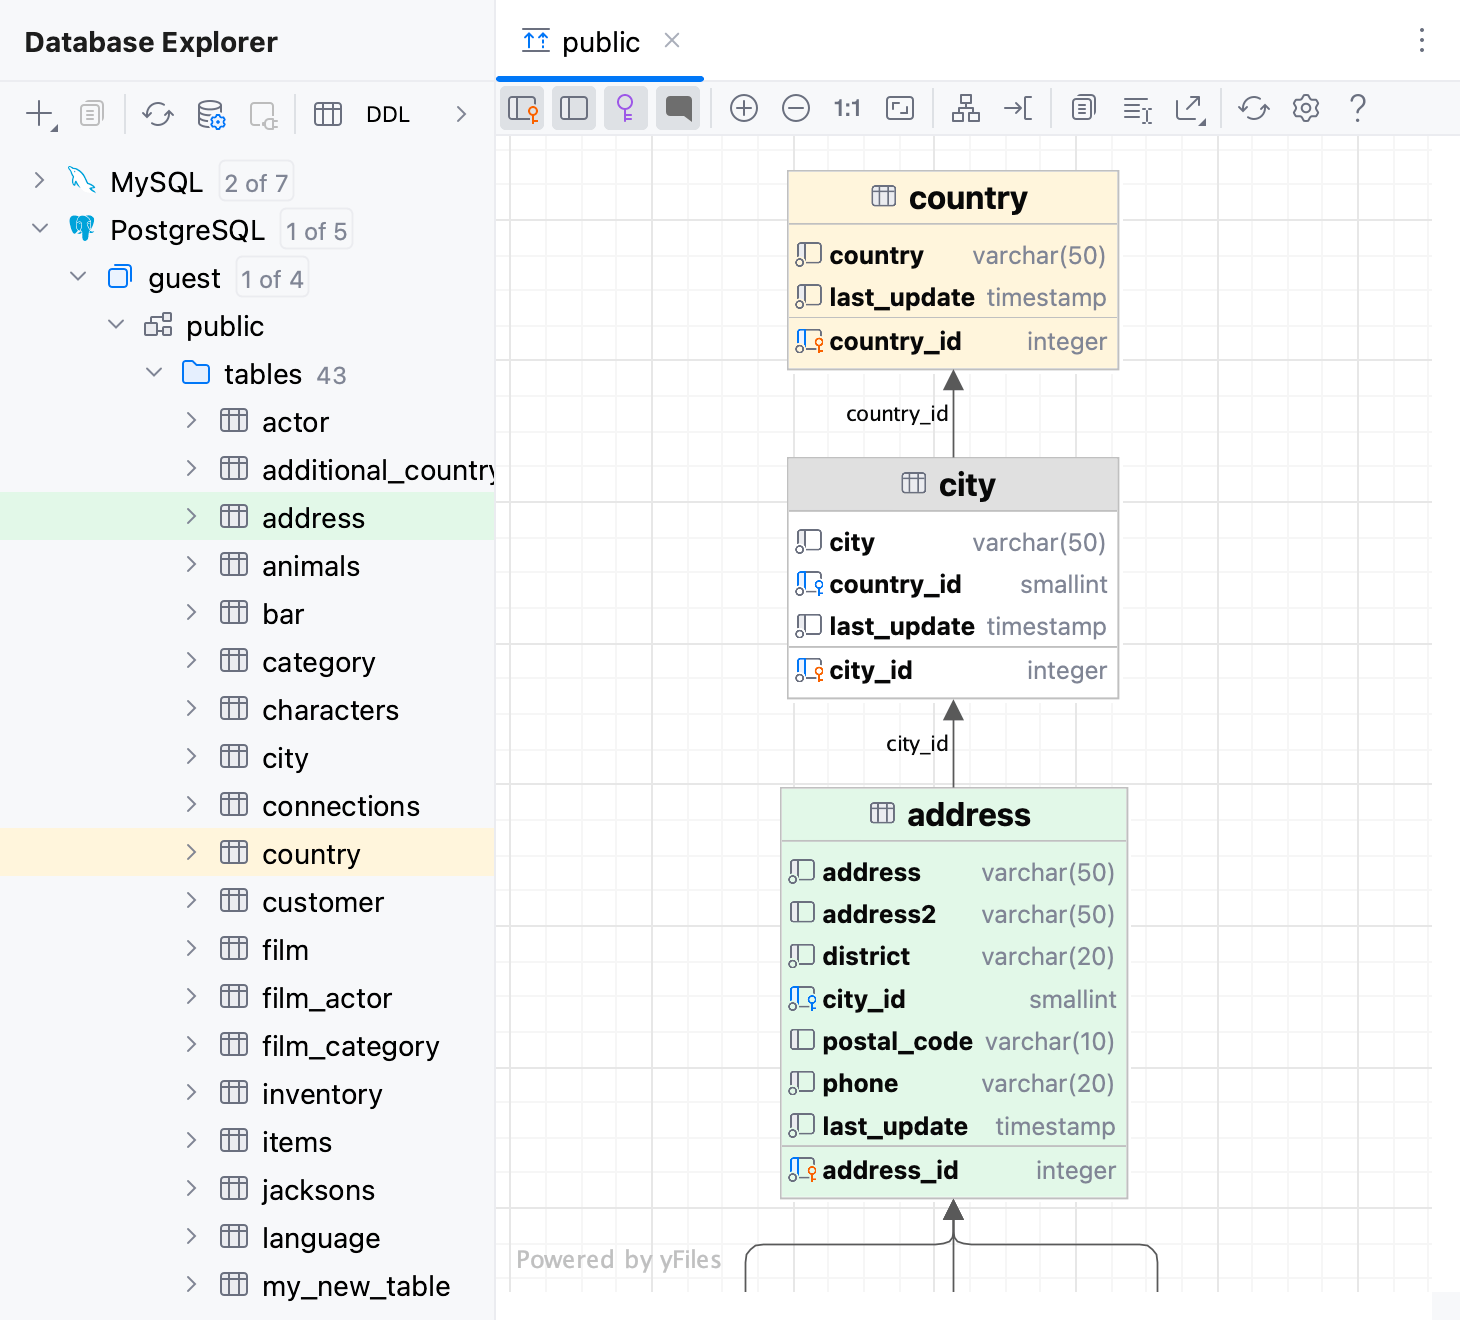Collapse the tables folder
This screenshot has height=1320, width=1460.
pos(154,373)
